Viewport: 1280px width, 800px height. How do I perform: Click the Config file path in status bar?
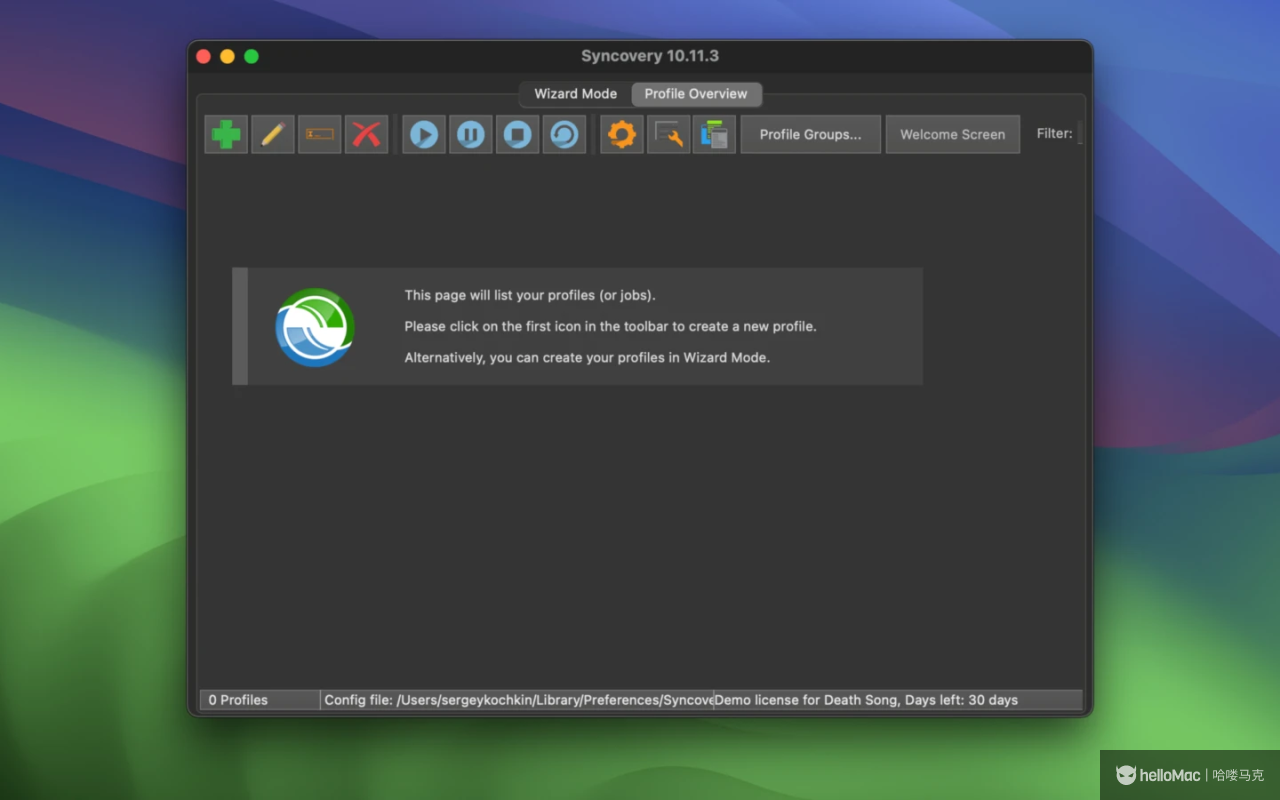518,700
